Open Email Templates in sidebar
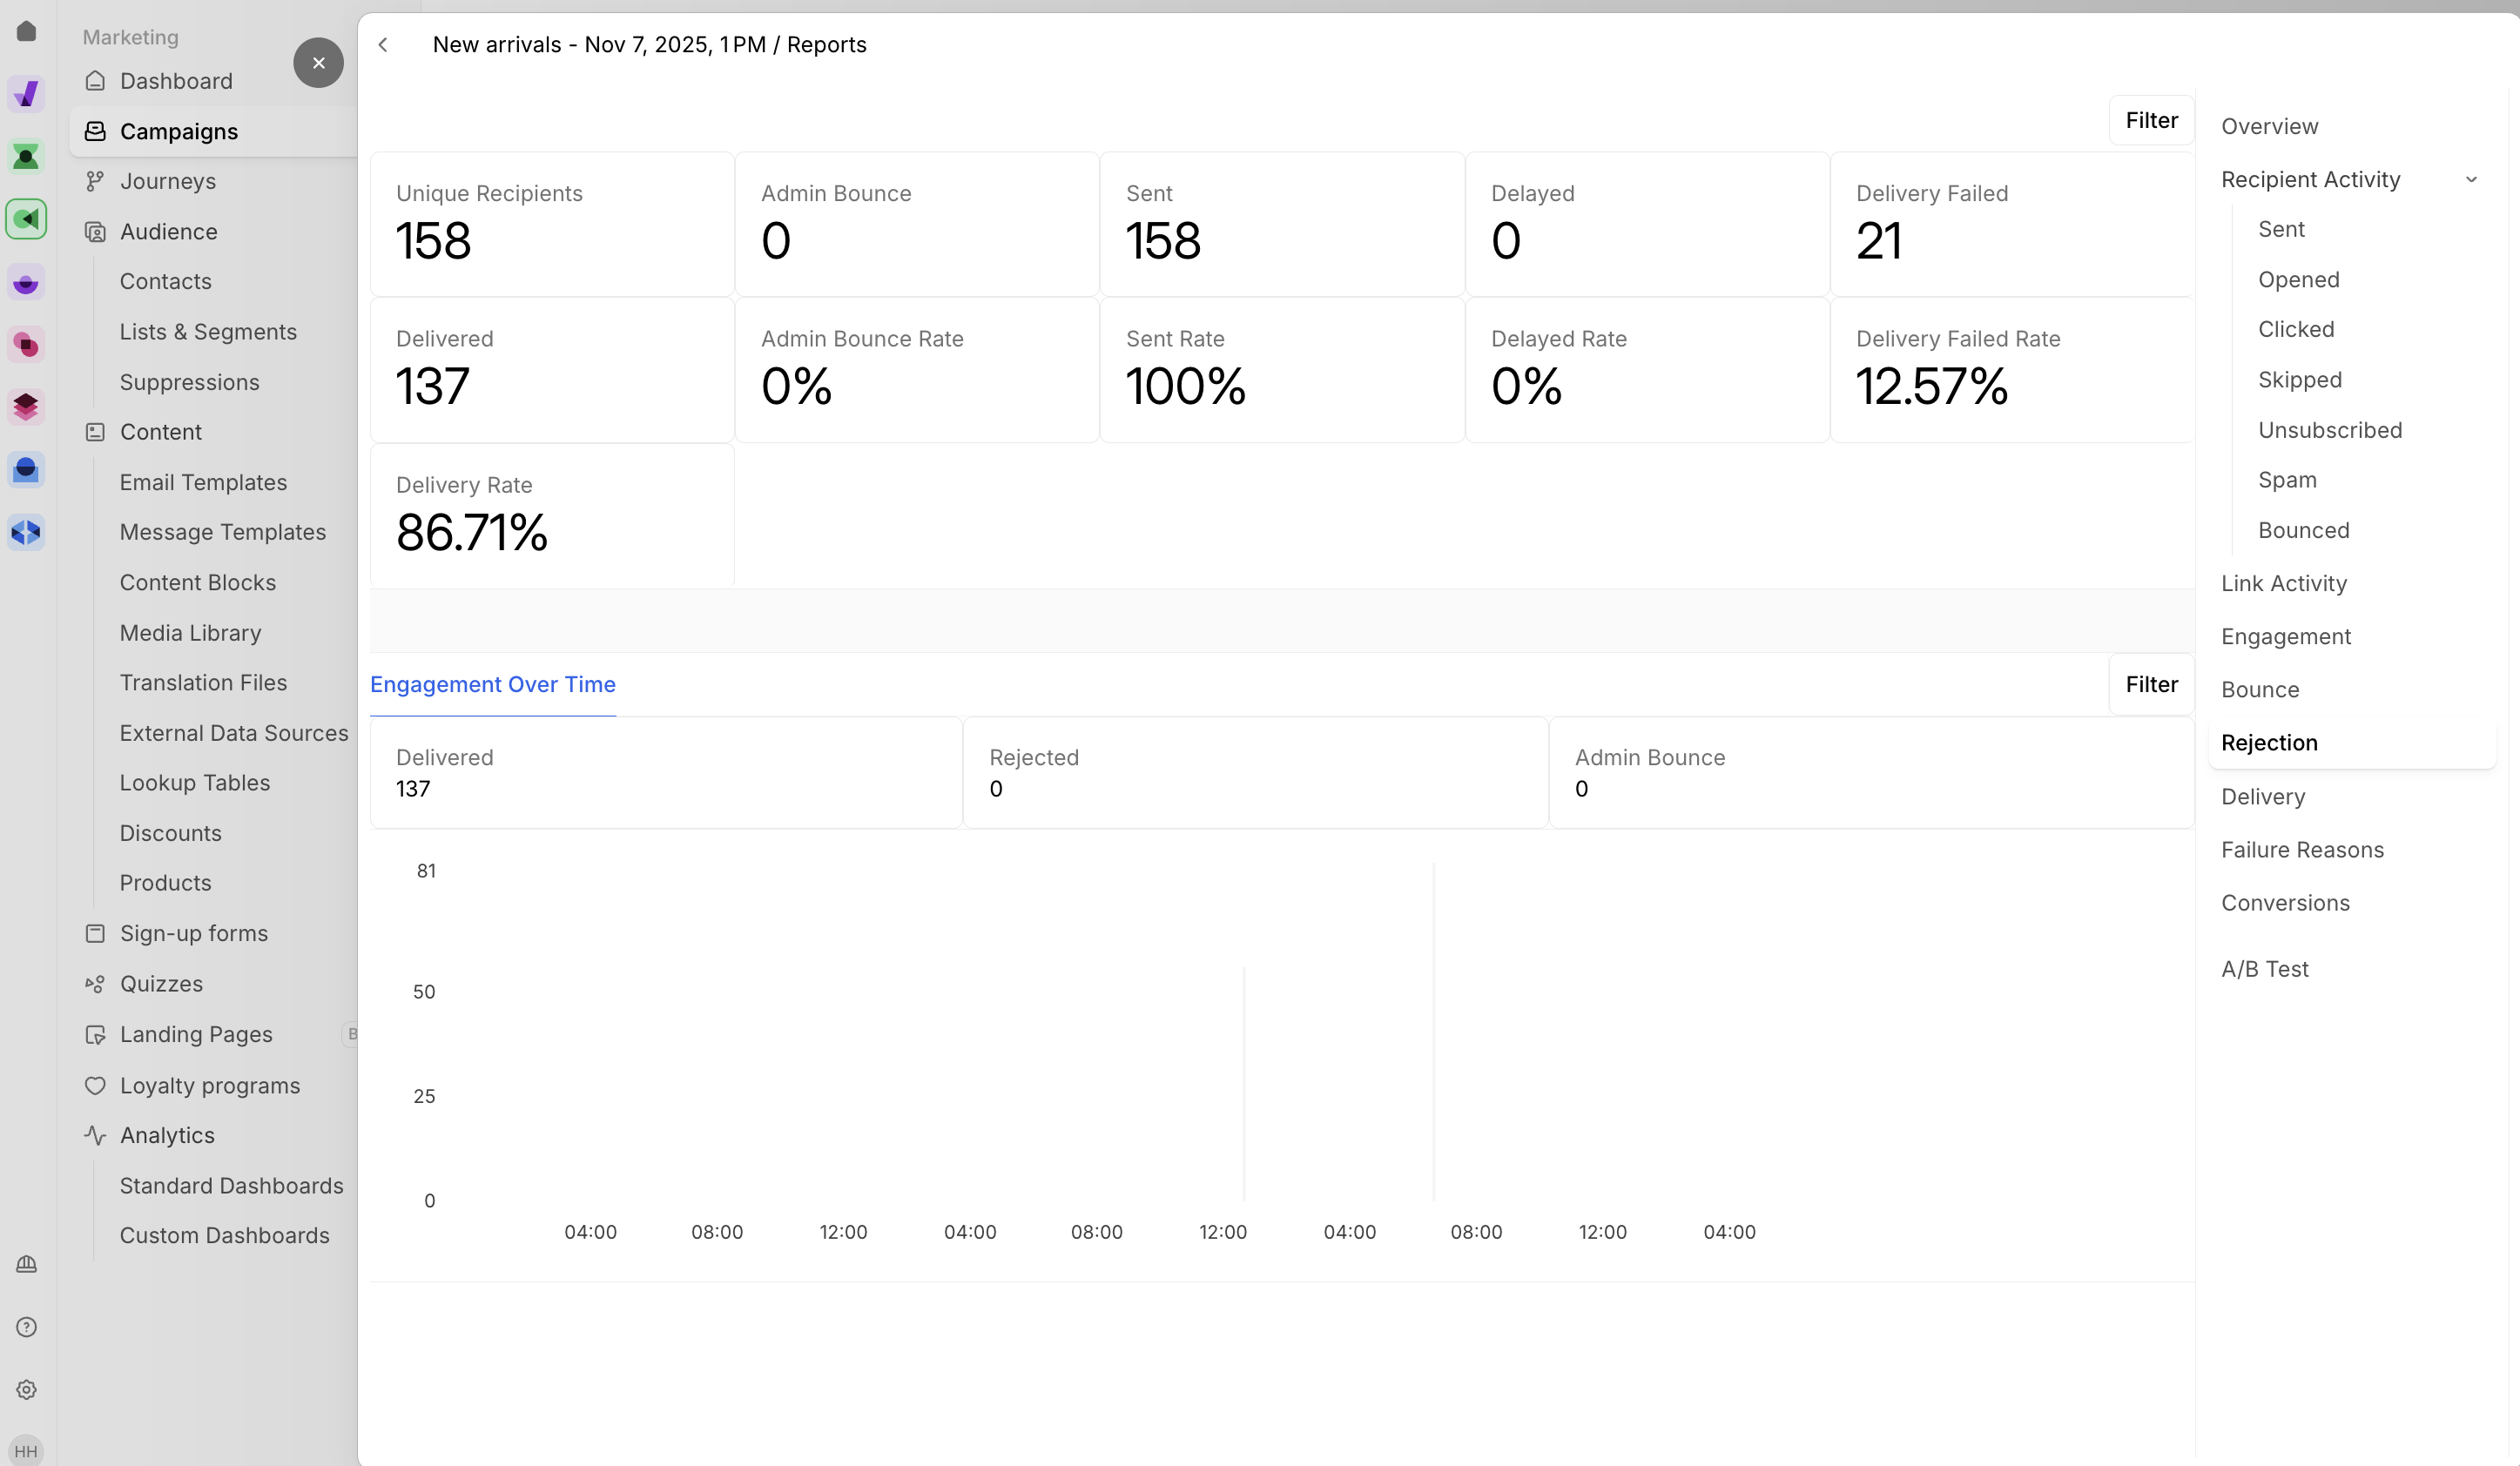 (x=203, y=482)
